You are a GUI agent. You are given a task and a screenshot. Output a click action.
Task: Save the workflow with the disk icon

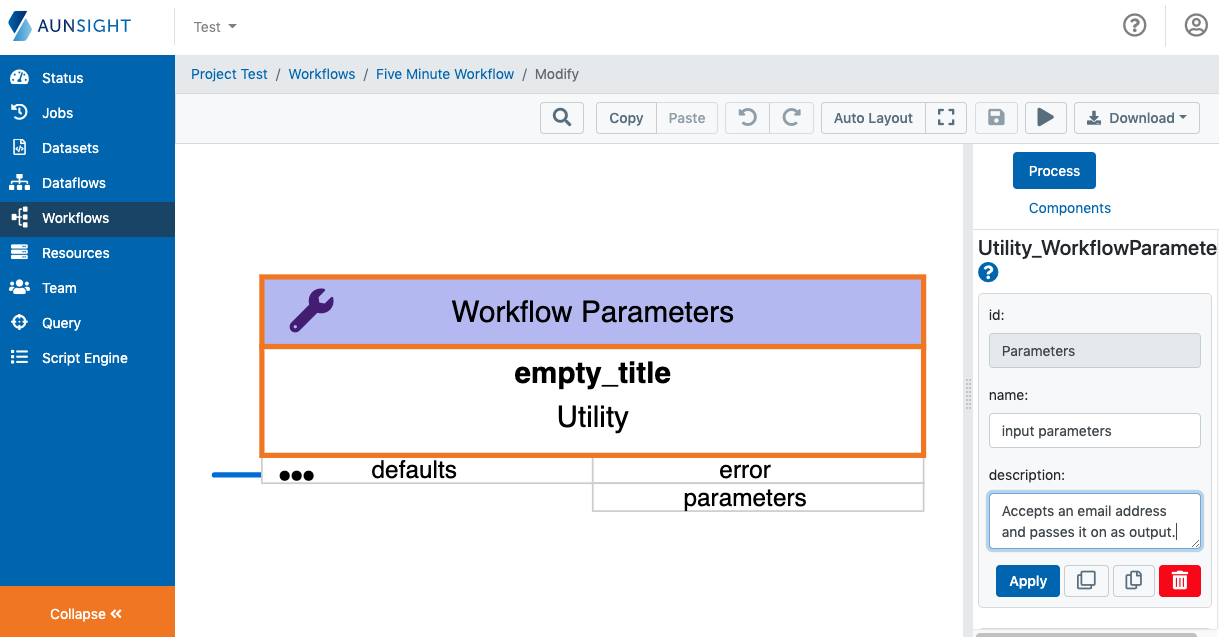click(x=996, y=117)
